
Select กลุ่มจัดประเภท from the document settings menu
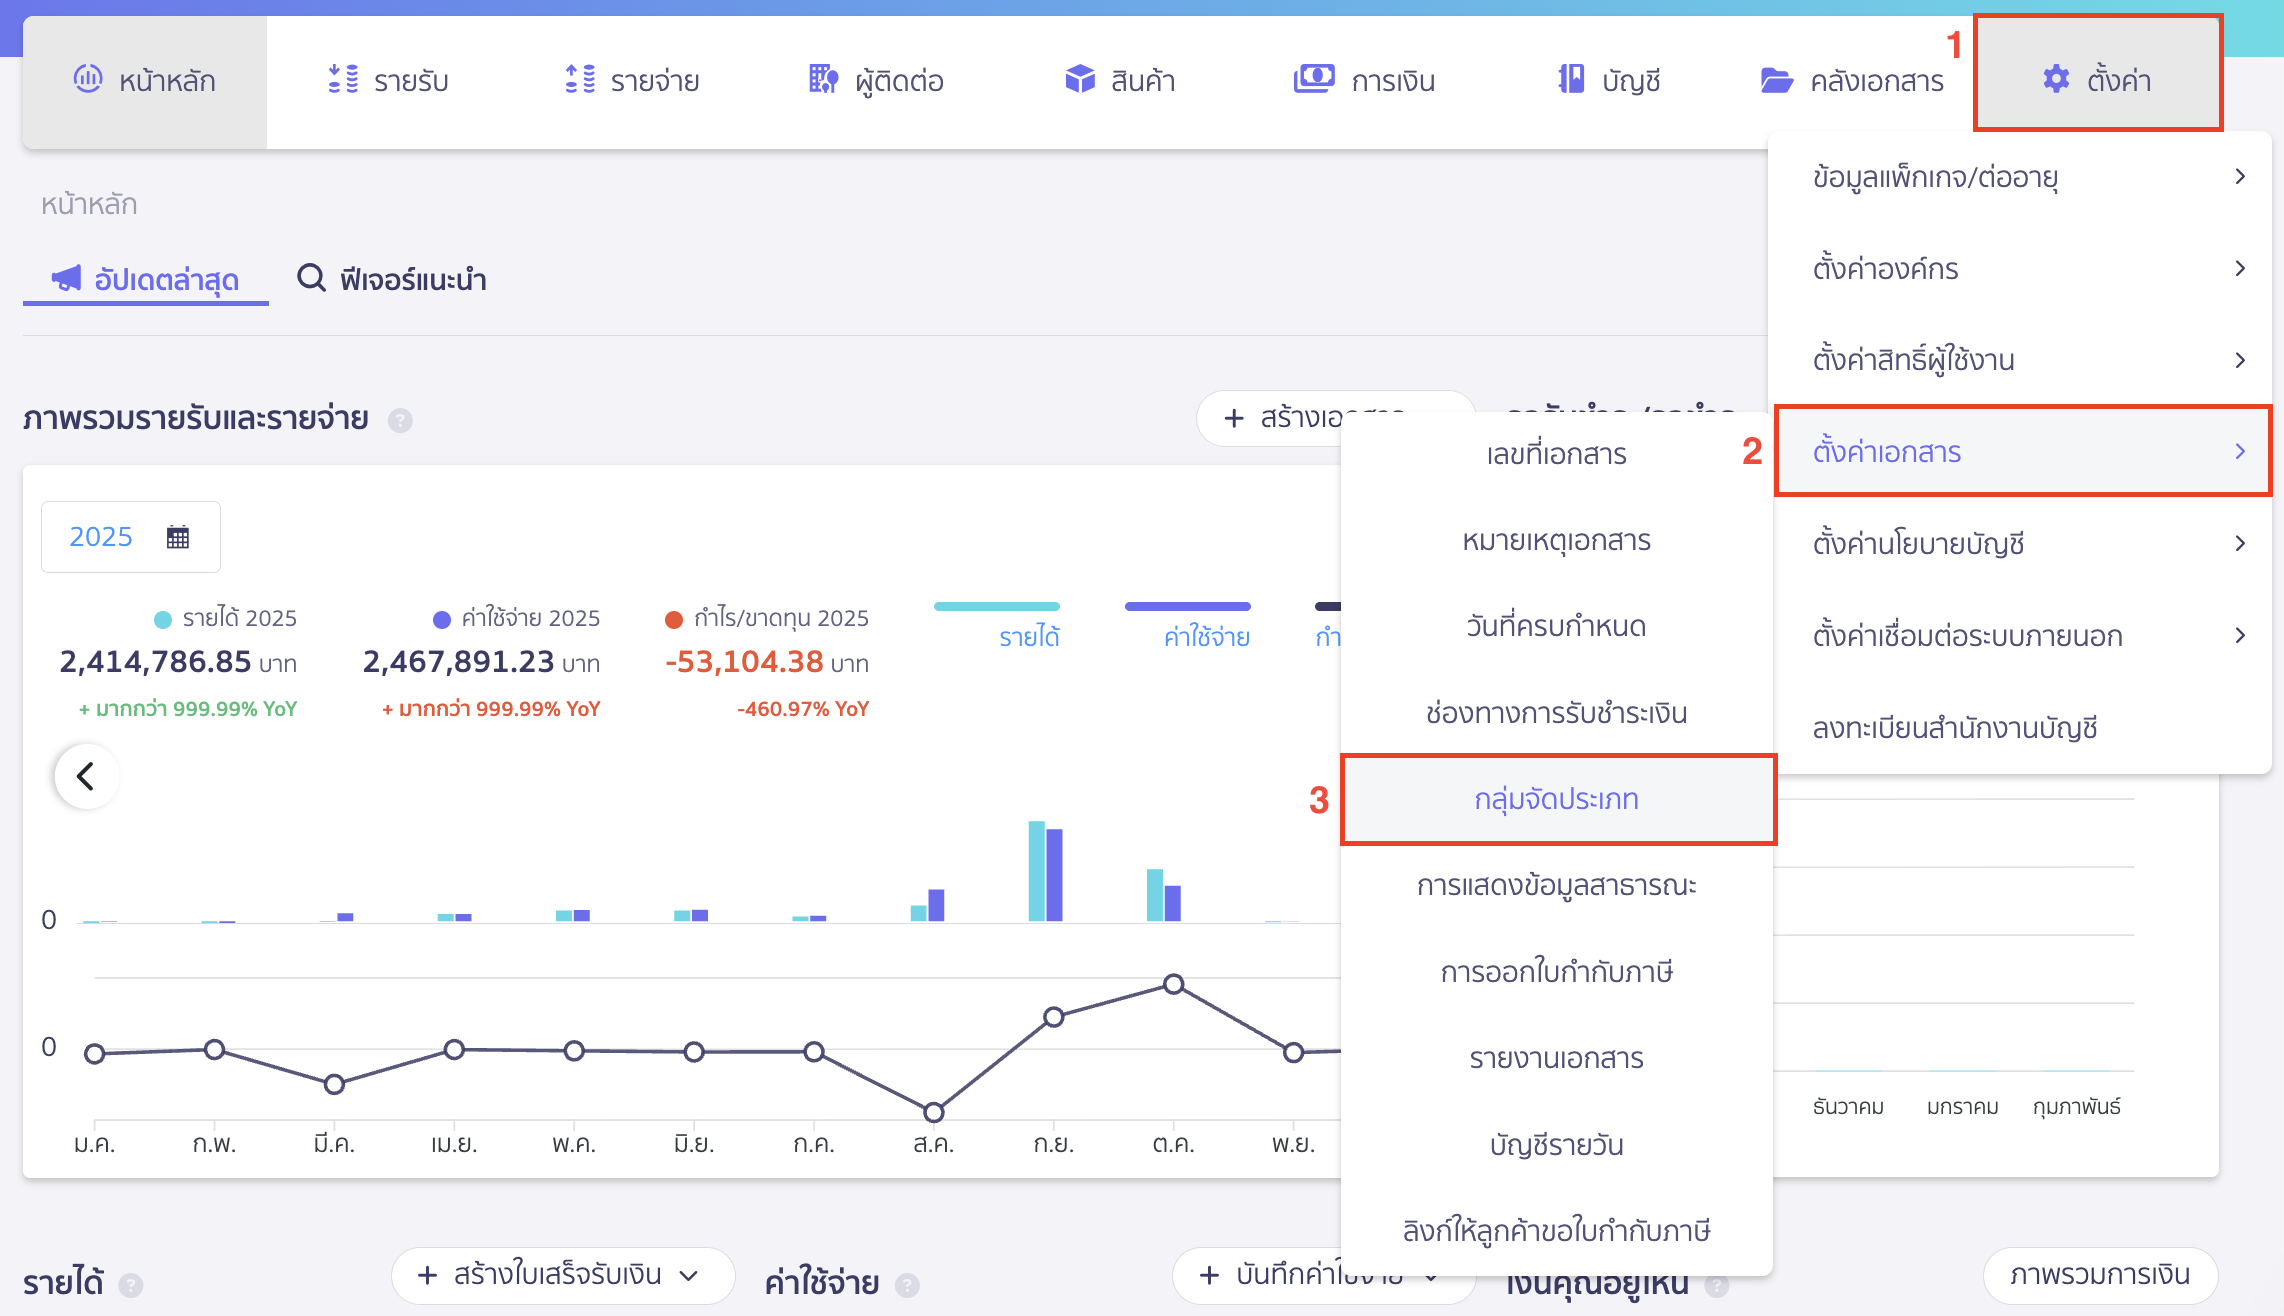click(x=1557, y=798)
